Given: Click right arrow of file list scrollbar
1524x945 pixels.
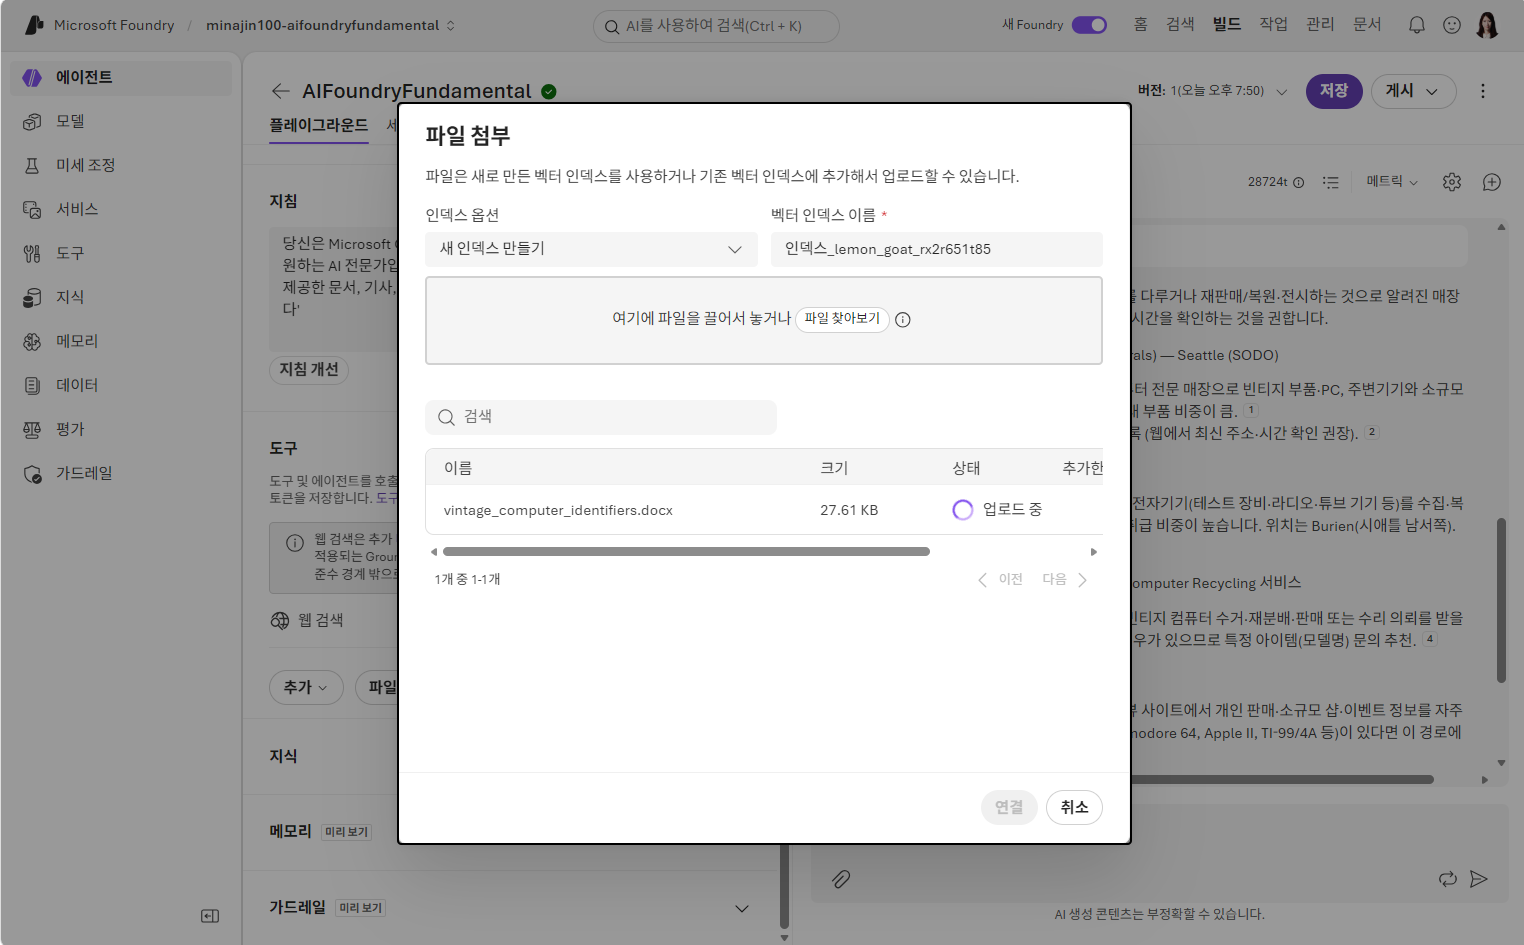Looking at the screenshot, I should pyautogui.click(x=1094, y=552).
